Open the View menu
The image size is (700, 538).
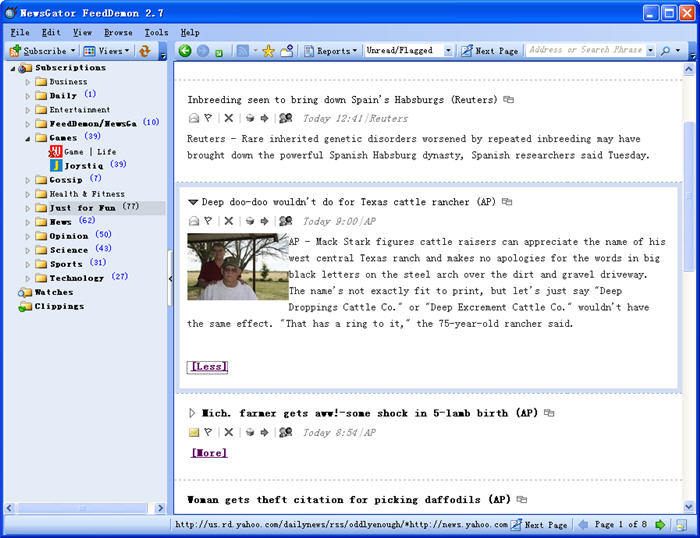82,33
